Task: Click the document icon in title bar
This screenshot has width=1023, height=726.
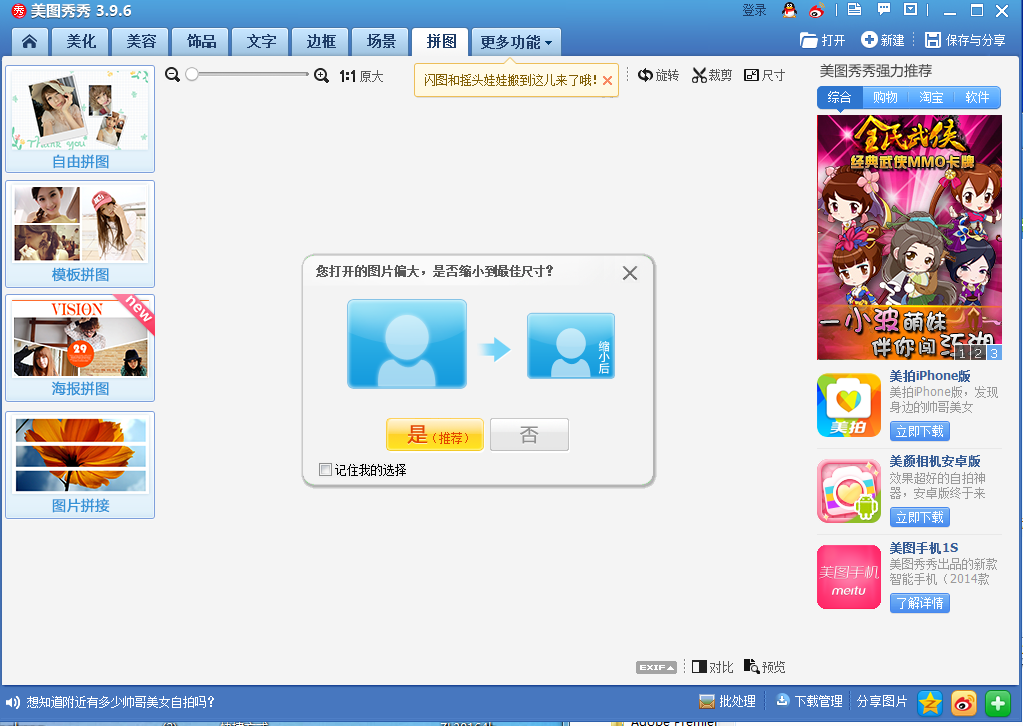Action: pos(854,9)
